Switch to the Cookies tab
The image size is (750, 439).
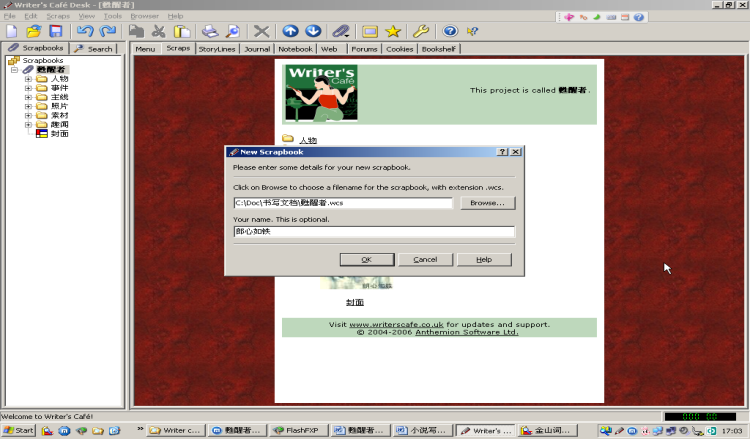(x=399, y=49)
